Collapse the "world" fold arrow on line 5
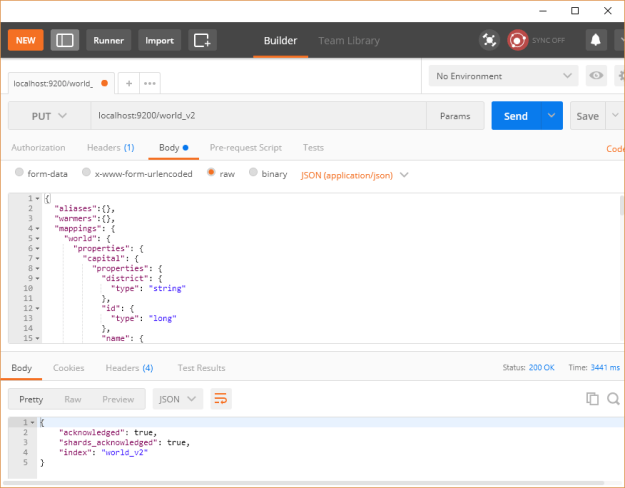This screenshot has height=488, width=625. 37,238
